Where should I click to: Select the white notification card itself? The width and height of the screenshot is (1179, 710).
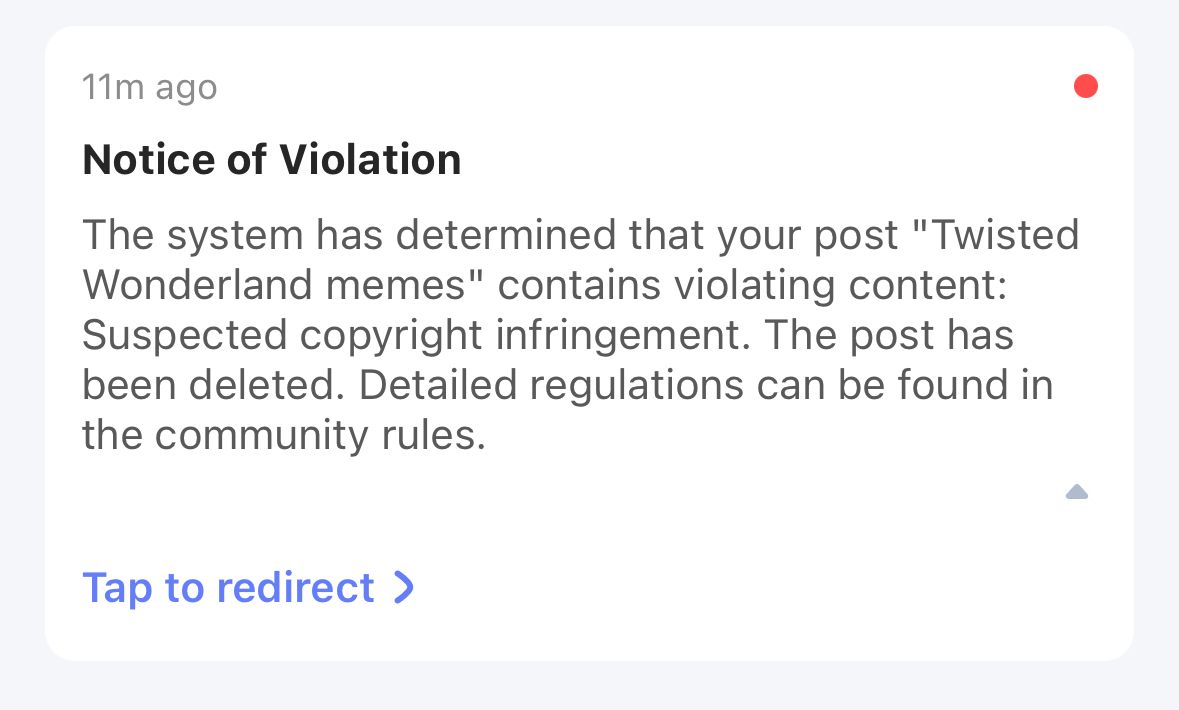(x=589, y=345)
